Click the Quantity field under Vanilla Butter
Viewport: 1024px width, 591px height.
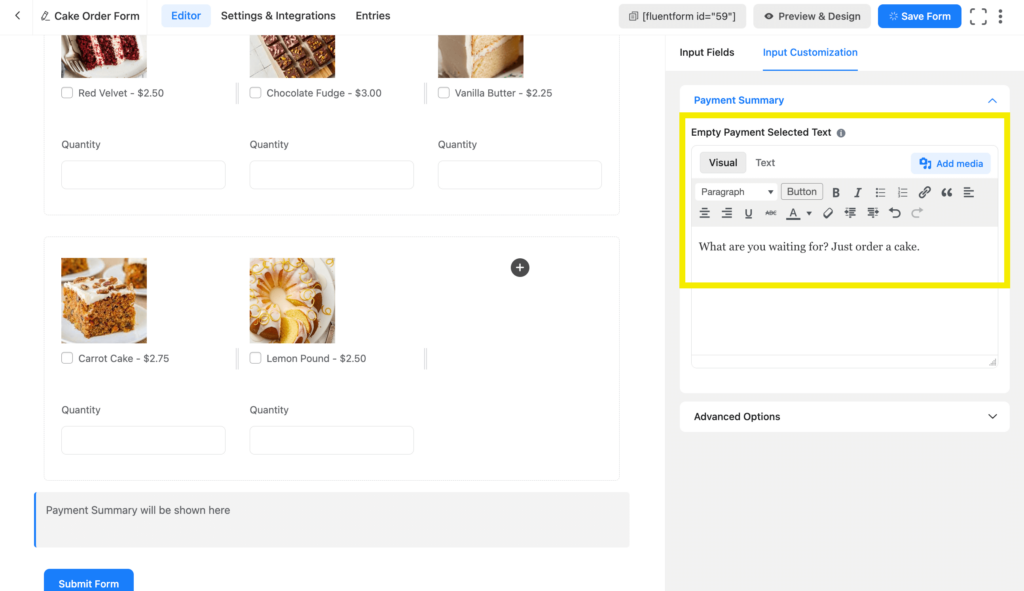click(519, 175)
